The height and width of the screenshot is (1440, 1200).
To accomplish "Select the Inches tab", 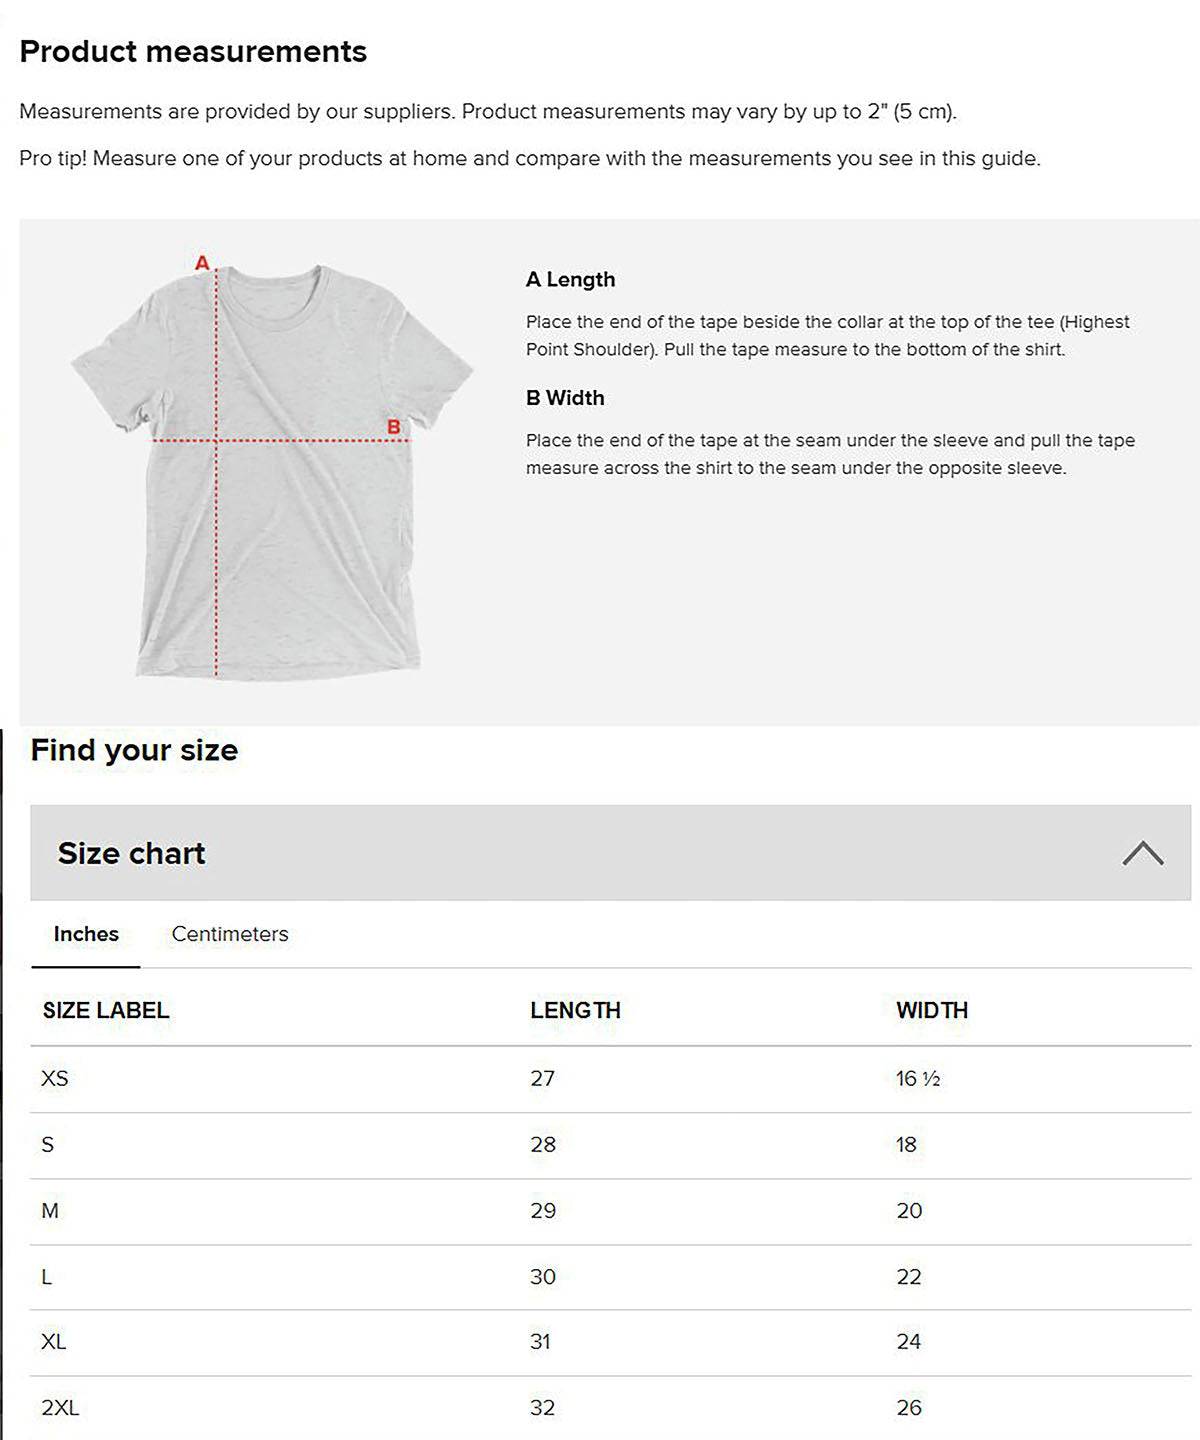I will click(x=86, y=934).
